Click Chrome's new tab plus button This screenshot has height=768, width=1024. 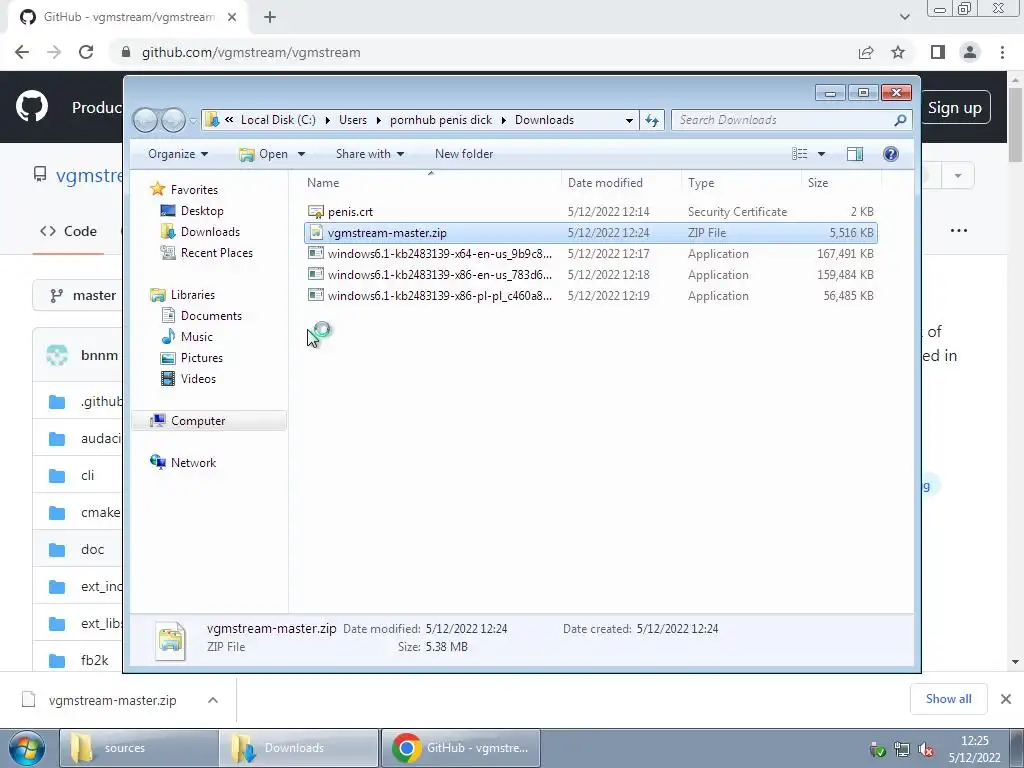coord(270,17)
